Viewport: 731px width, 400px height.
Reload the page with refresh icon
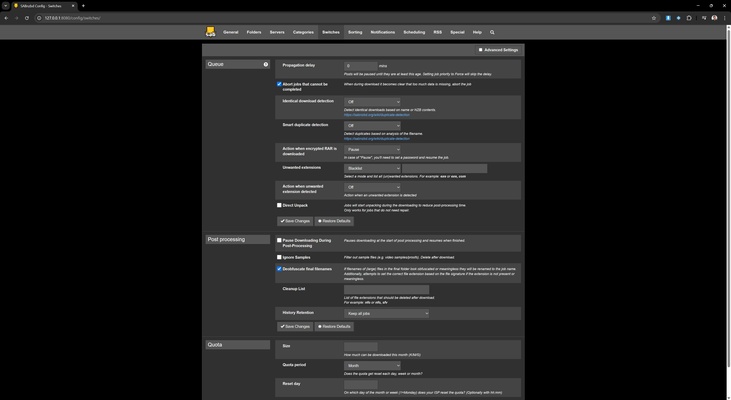(x=27, y=18)
